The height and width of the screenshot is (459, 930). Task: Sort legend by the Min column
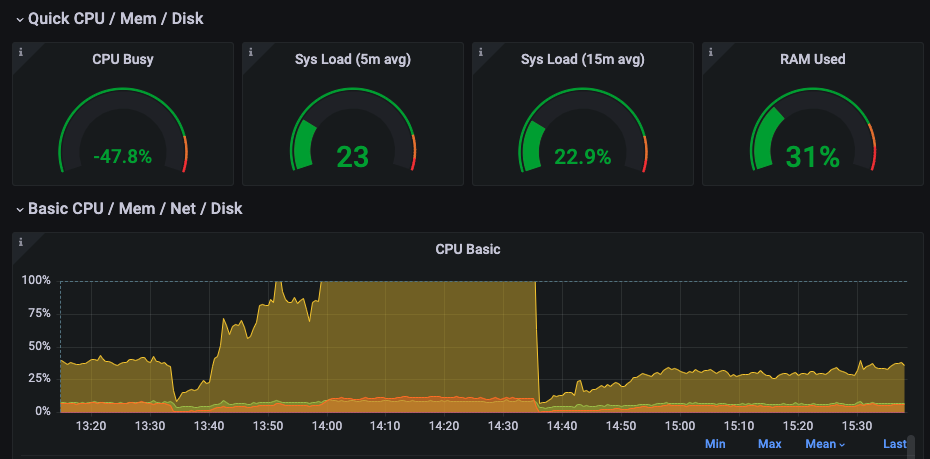point(715,444)
